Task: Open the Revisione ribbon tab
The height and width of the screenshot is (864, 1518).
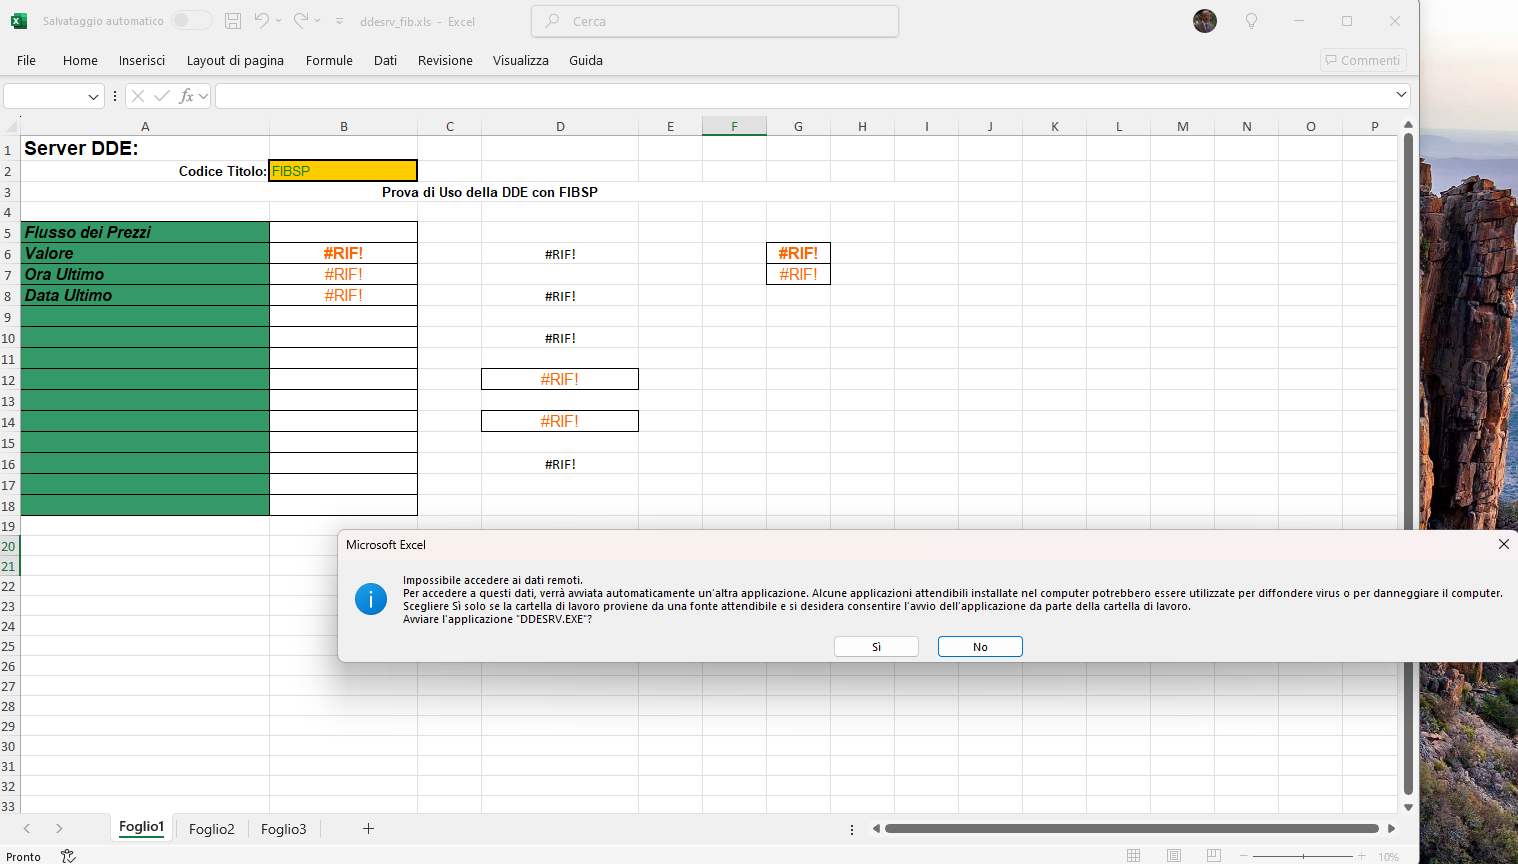Action: [445, 60]
